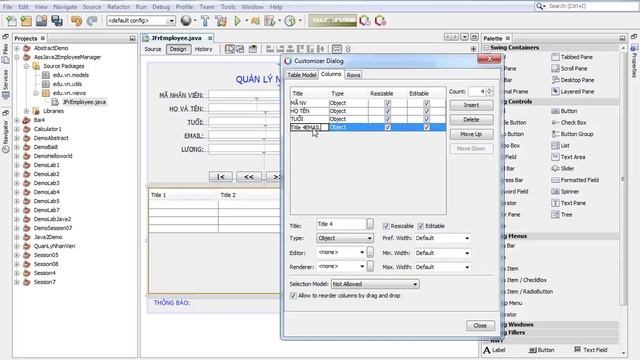Click the Undo arrow icon
640x360 pixels.
point(76,21)
